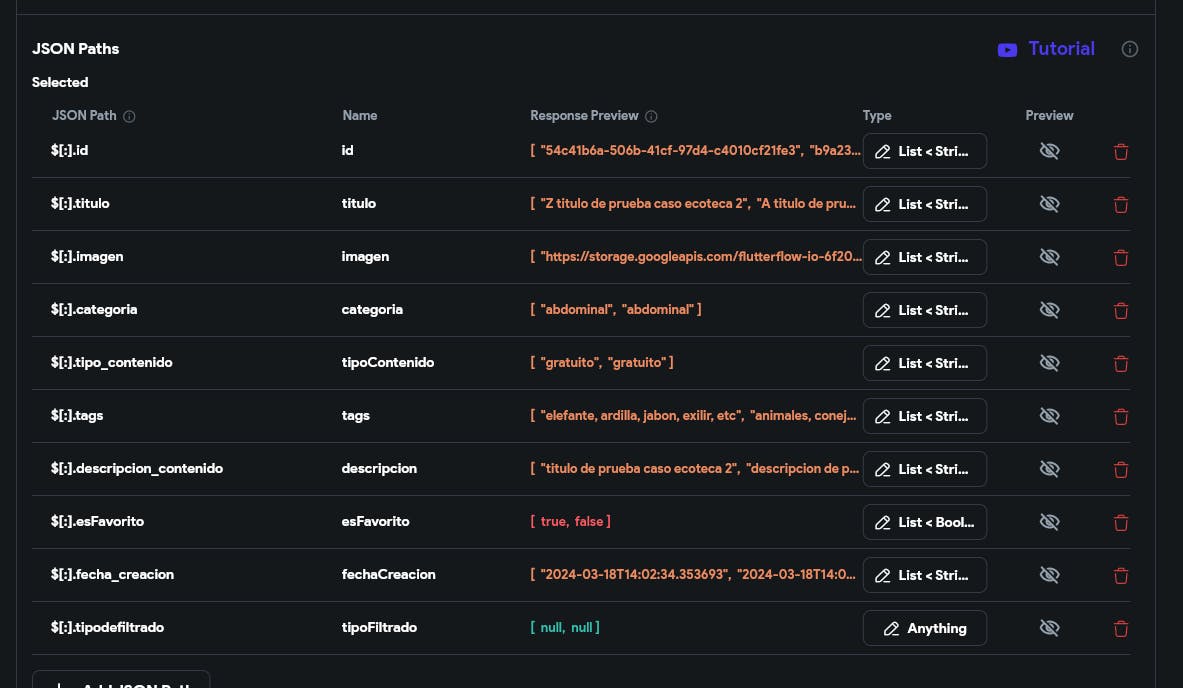The width and height of the screenshot is (1183, 688).
Task: Click info icon beside Response Preview header
Action: 651,116
